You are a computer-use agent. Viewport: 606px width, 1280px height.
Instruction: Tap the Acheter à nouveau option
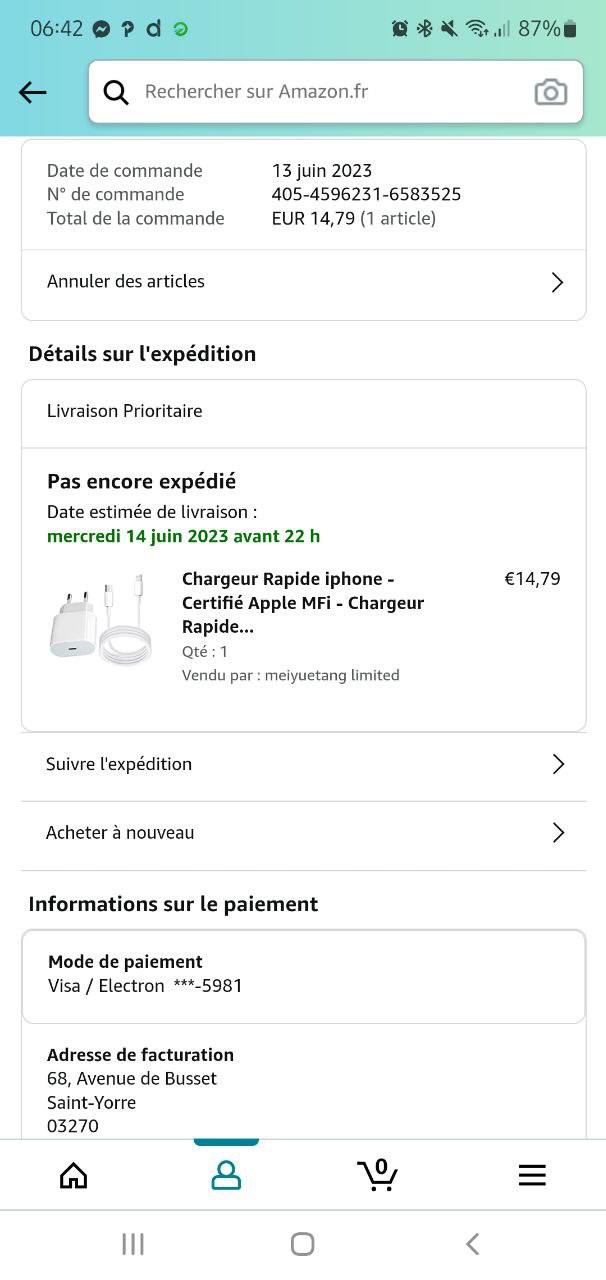[x=120, y=833]
